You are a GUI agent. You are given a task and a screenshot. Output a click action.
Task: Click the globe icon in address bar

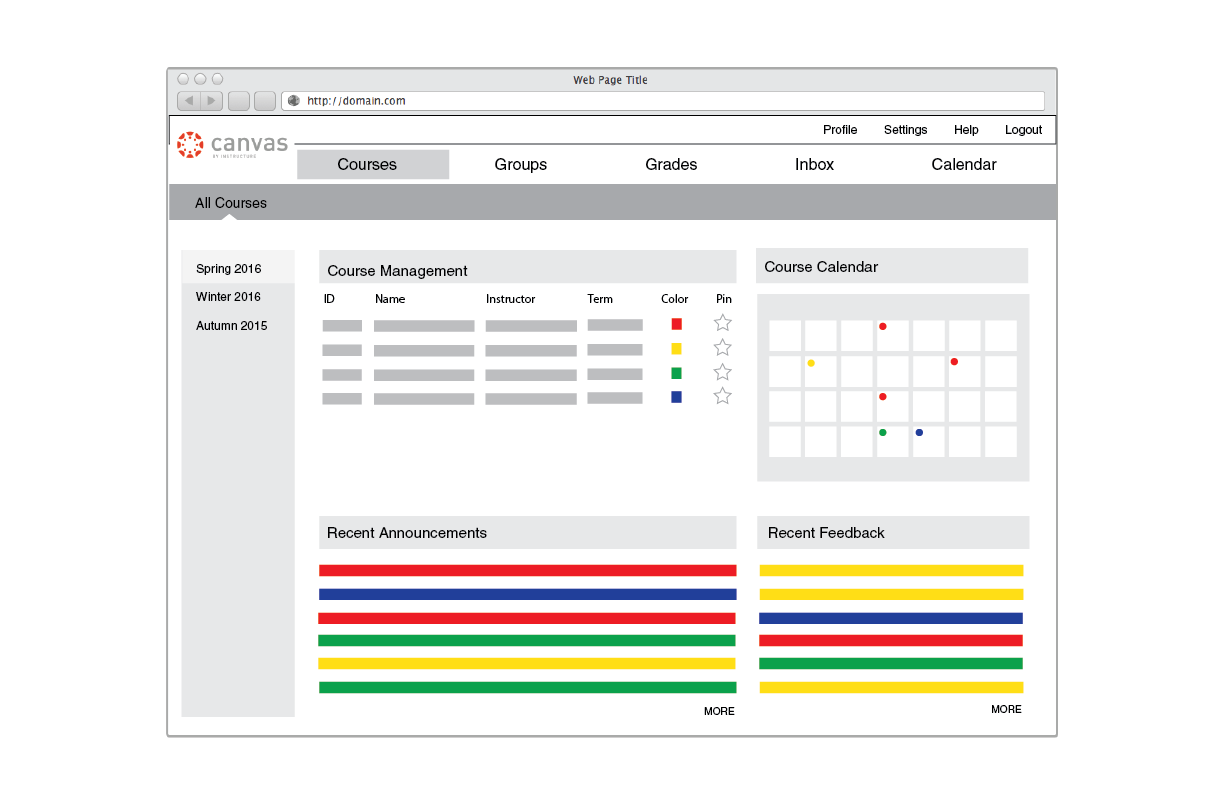pos(294,101)
